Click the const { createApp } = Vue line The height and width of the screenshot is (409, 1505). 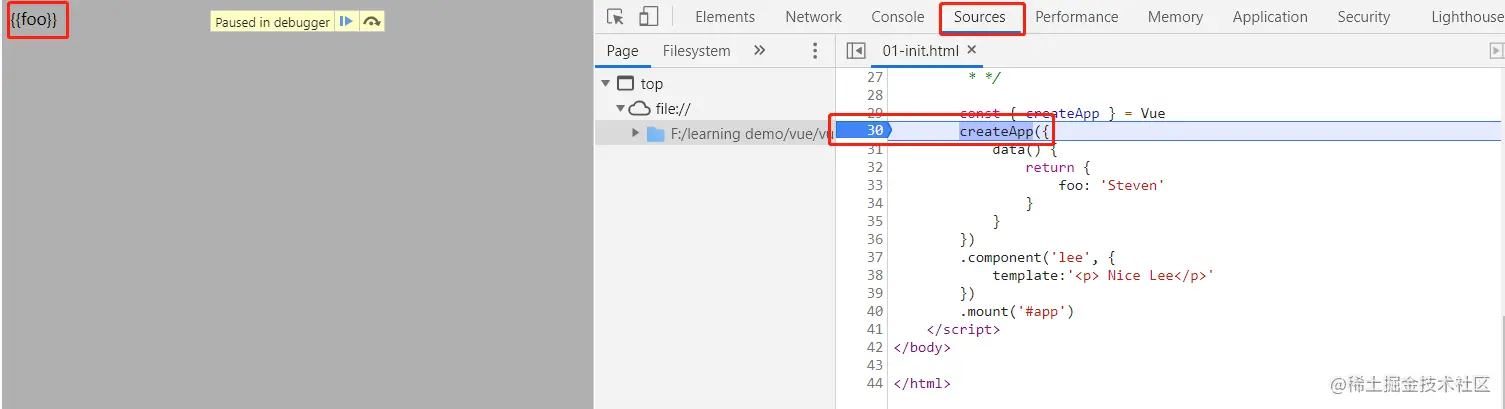click(x=1062, y=113)
